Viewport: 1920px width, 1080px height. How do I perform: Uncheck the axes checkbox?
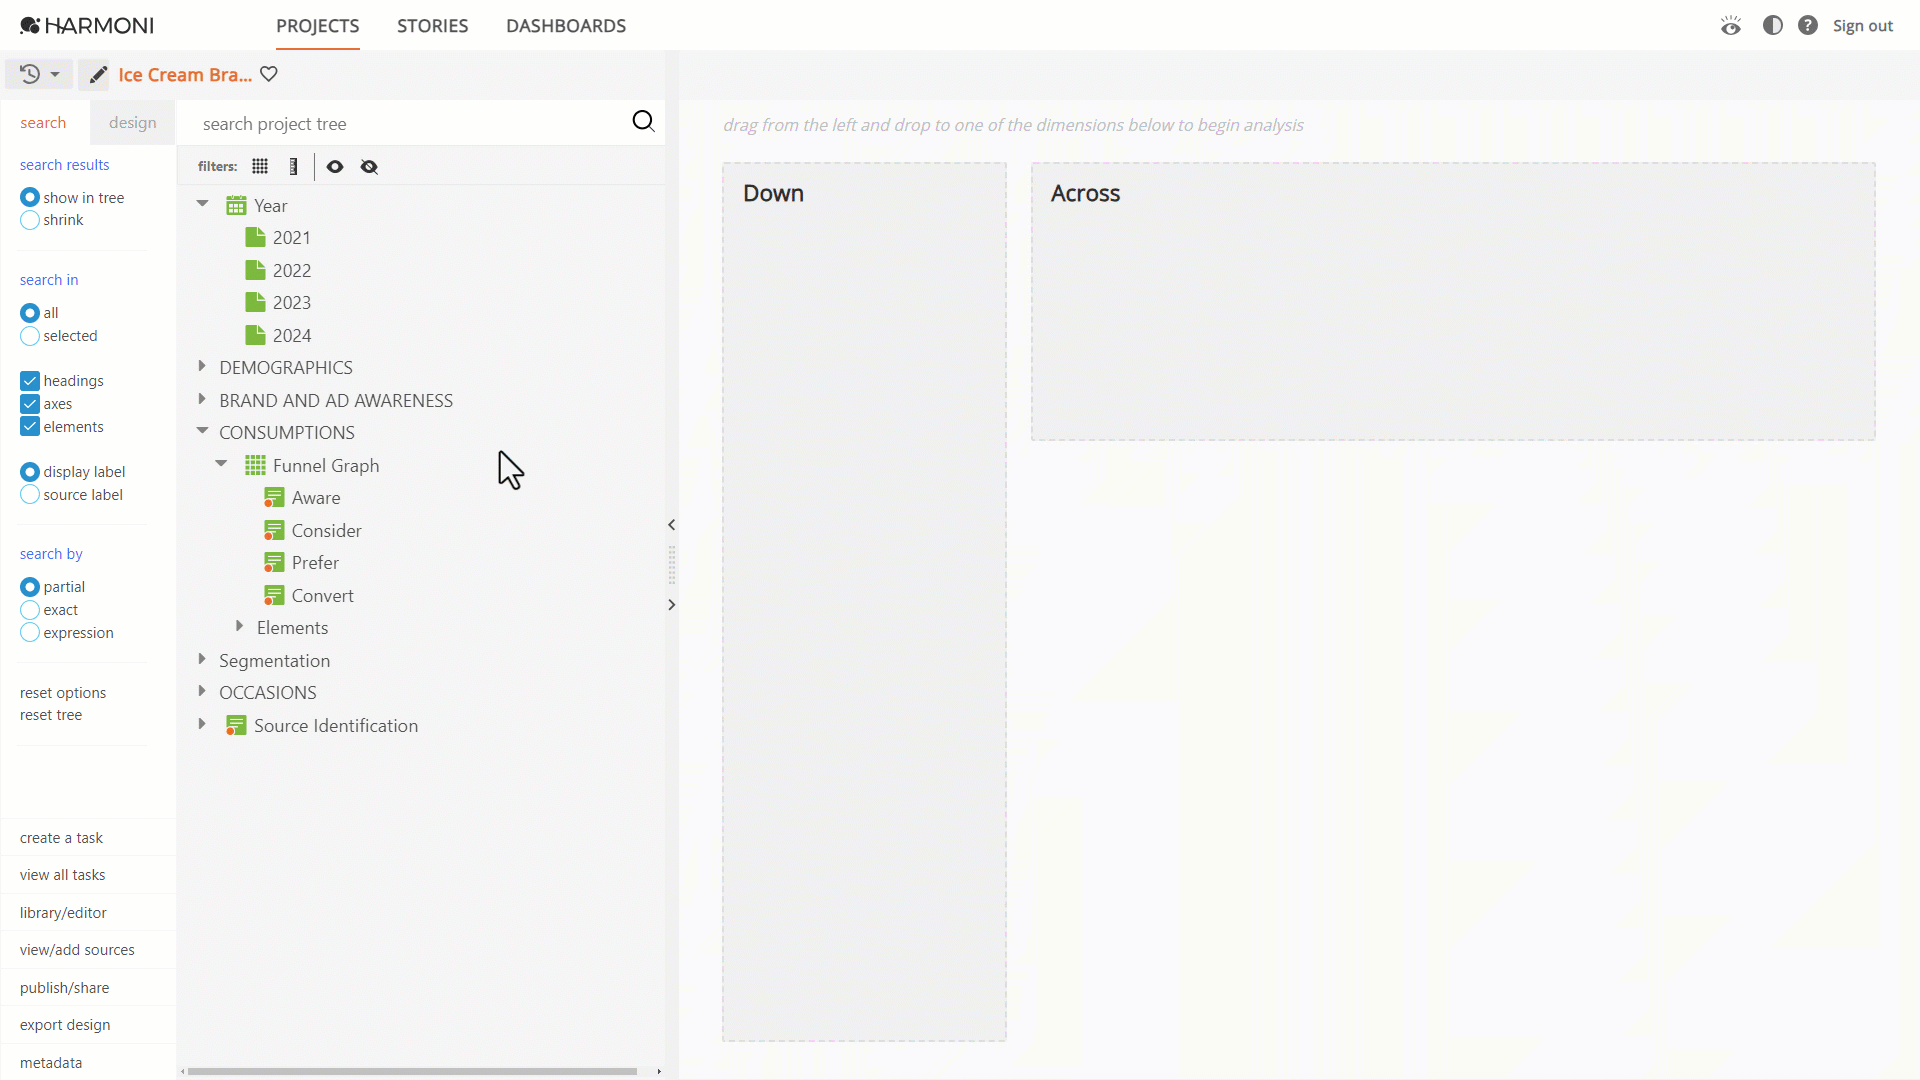click(x=30, y=404)
